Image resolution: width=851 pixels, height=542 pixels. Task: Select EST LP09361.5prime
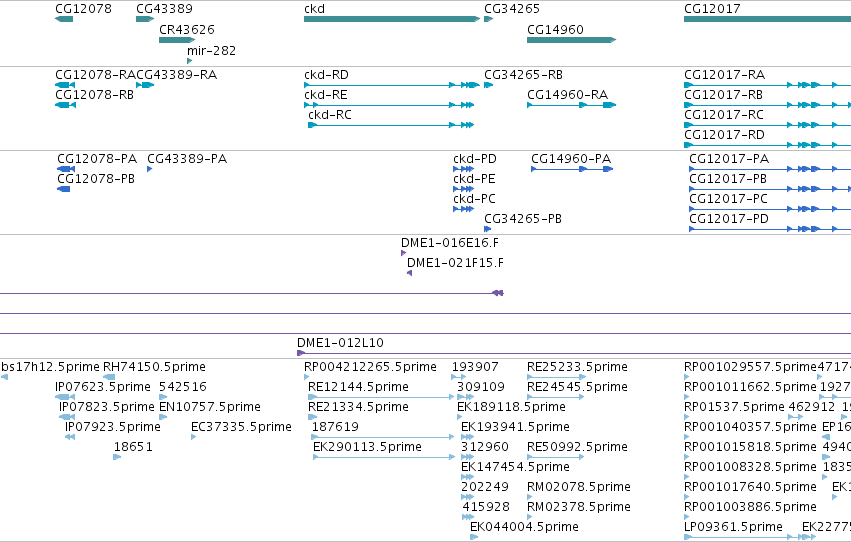[x=733, y=528]
